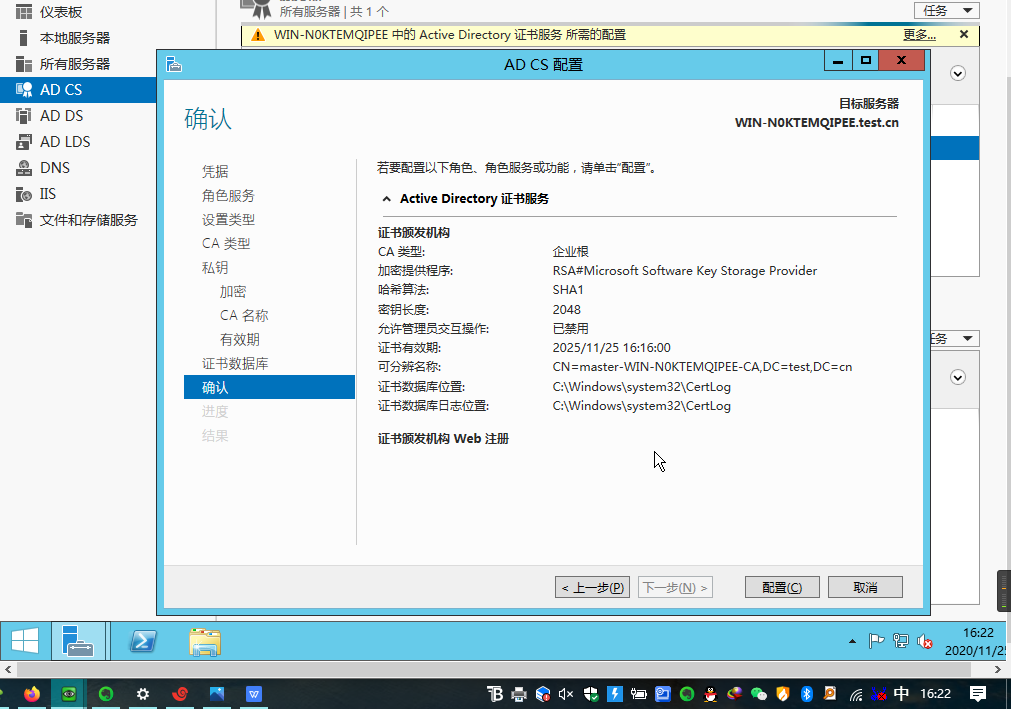Viewport: 1011px width, 709px height.
Task: Click the 配置(C) configure button
Action: 782,587
